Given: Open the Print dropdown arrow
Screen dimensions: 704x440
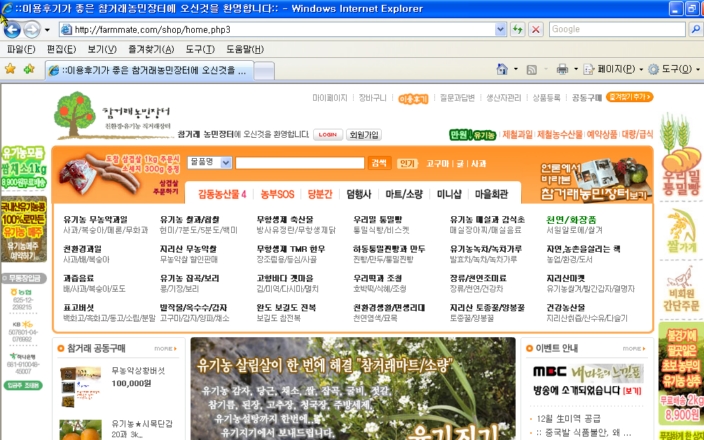Looking at the screenshot, I should tap(576, 69).
